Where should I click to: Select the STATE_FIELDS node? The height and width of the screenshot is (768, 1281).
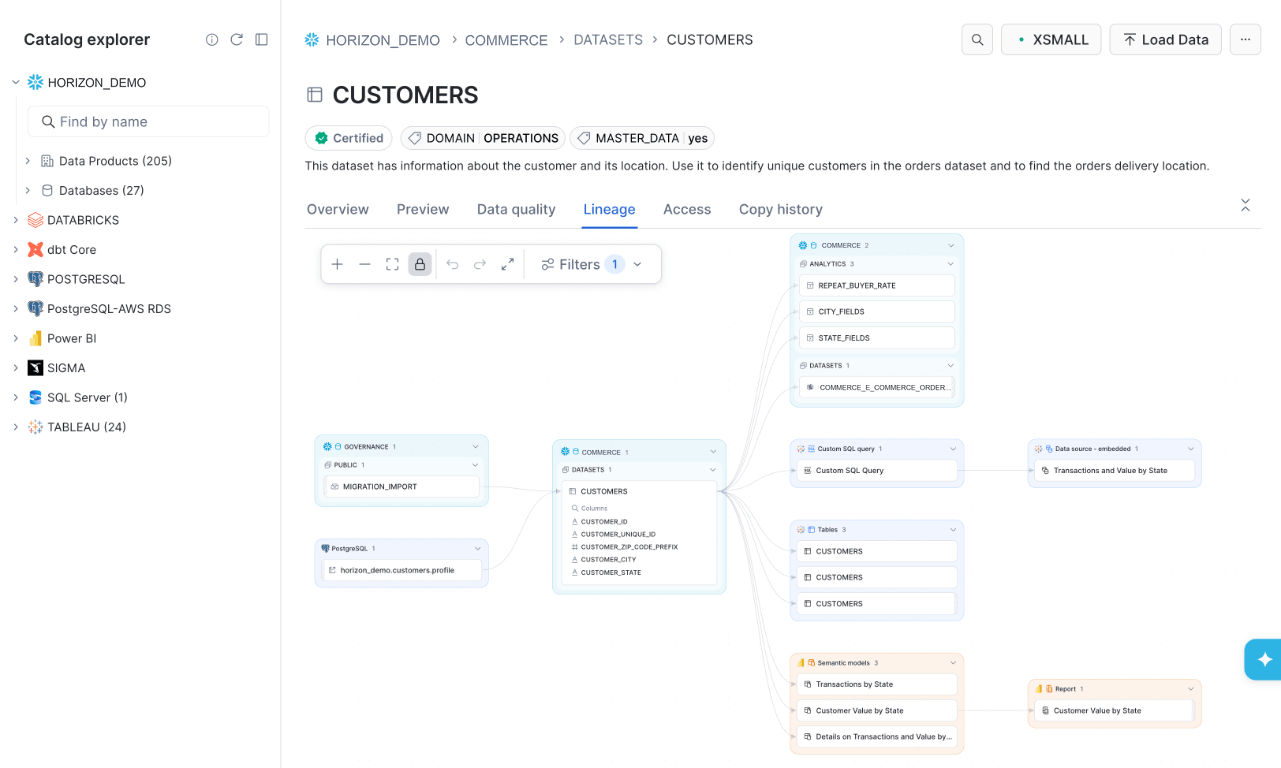click(x=878, y=338)
